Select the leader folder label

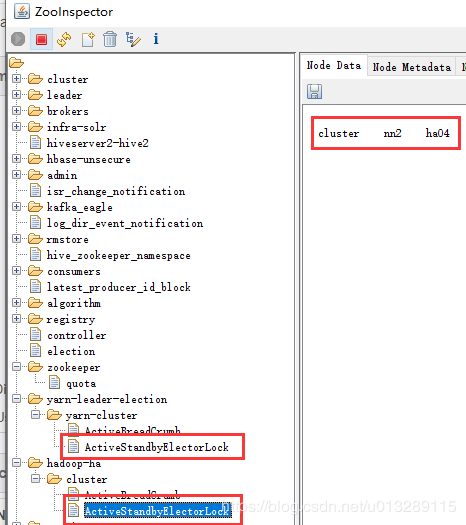tap(65, 95)
